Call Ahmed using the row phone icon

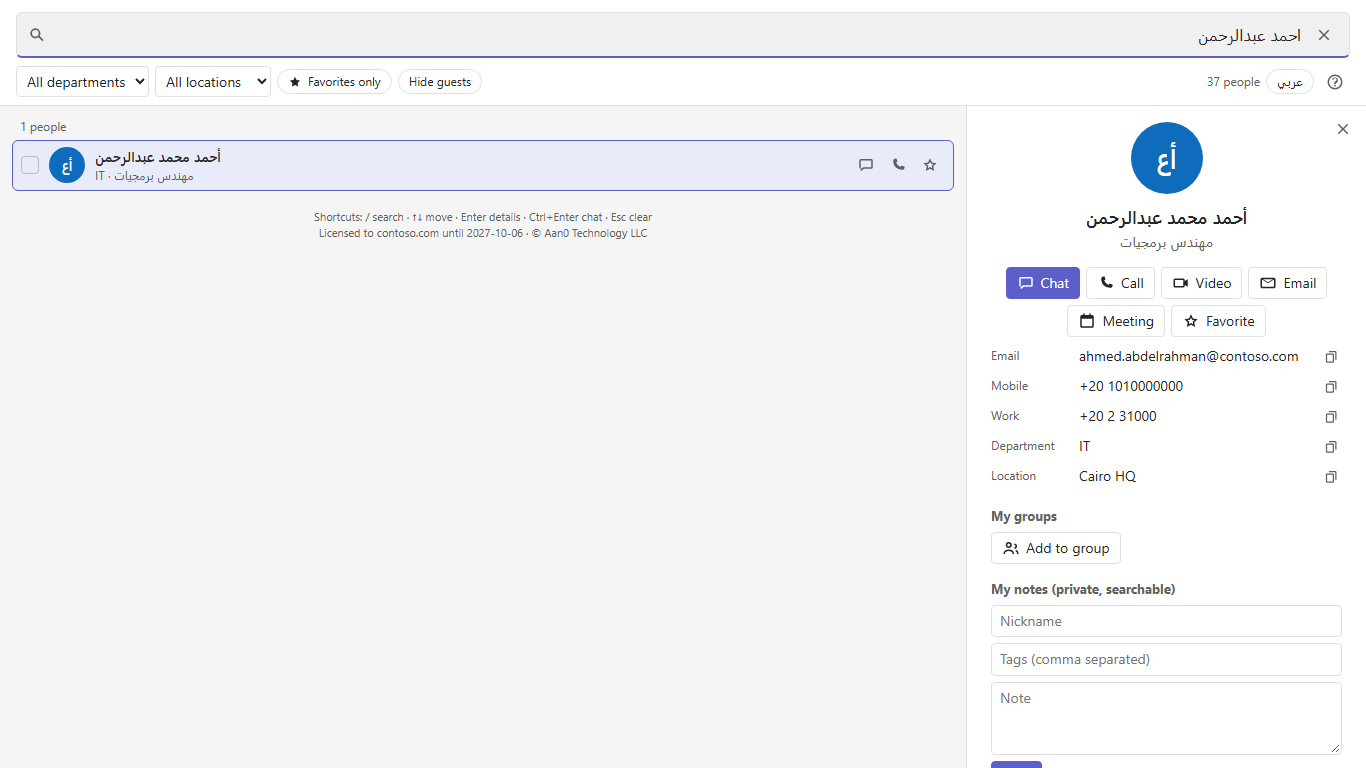(x=898, y=165)
